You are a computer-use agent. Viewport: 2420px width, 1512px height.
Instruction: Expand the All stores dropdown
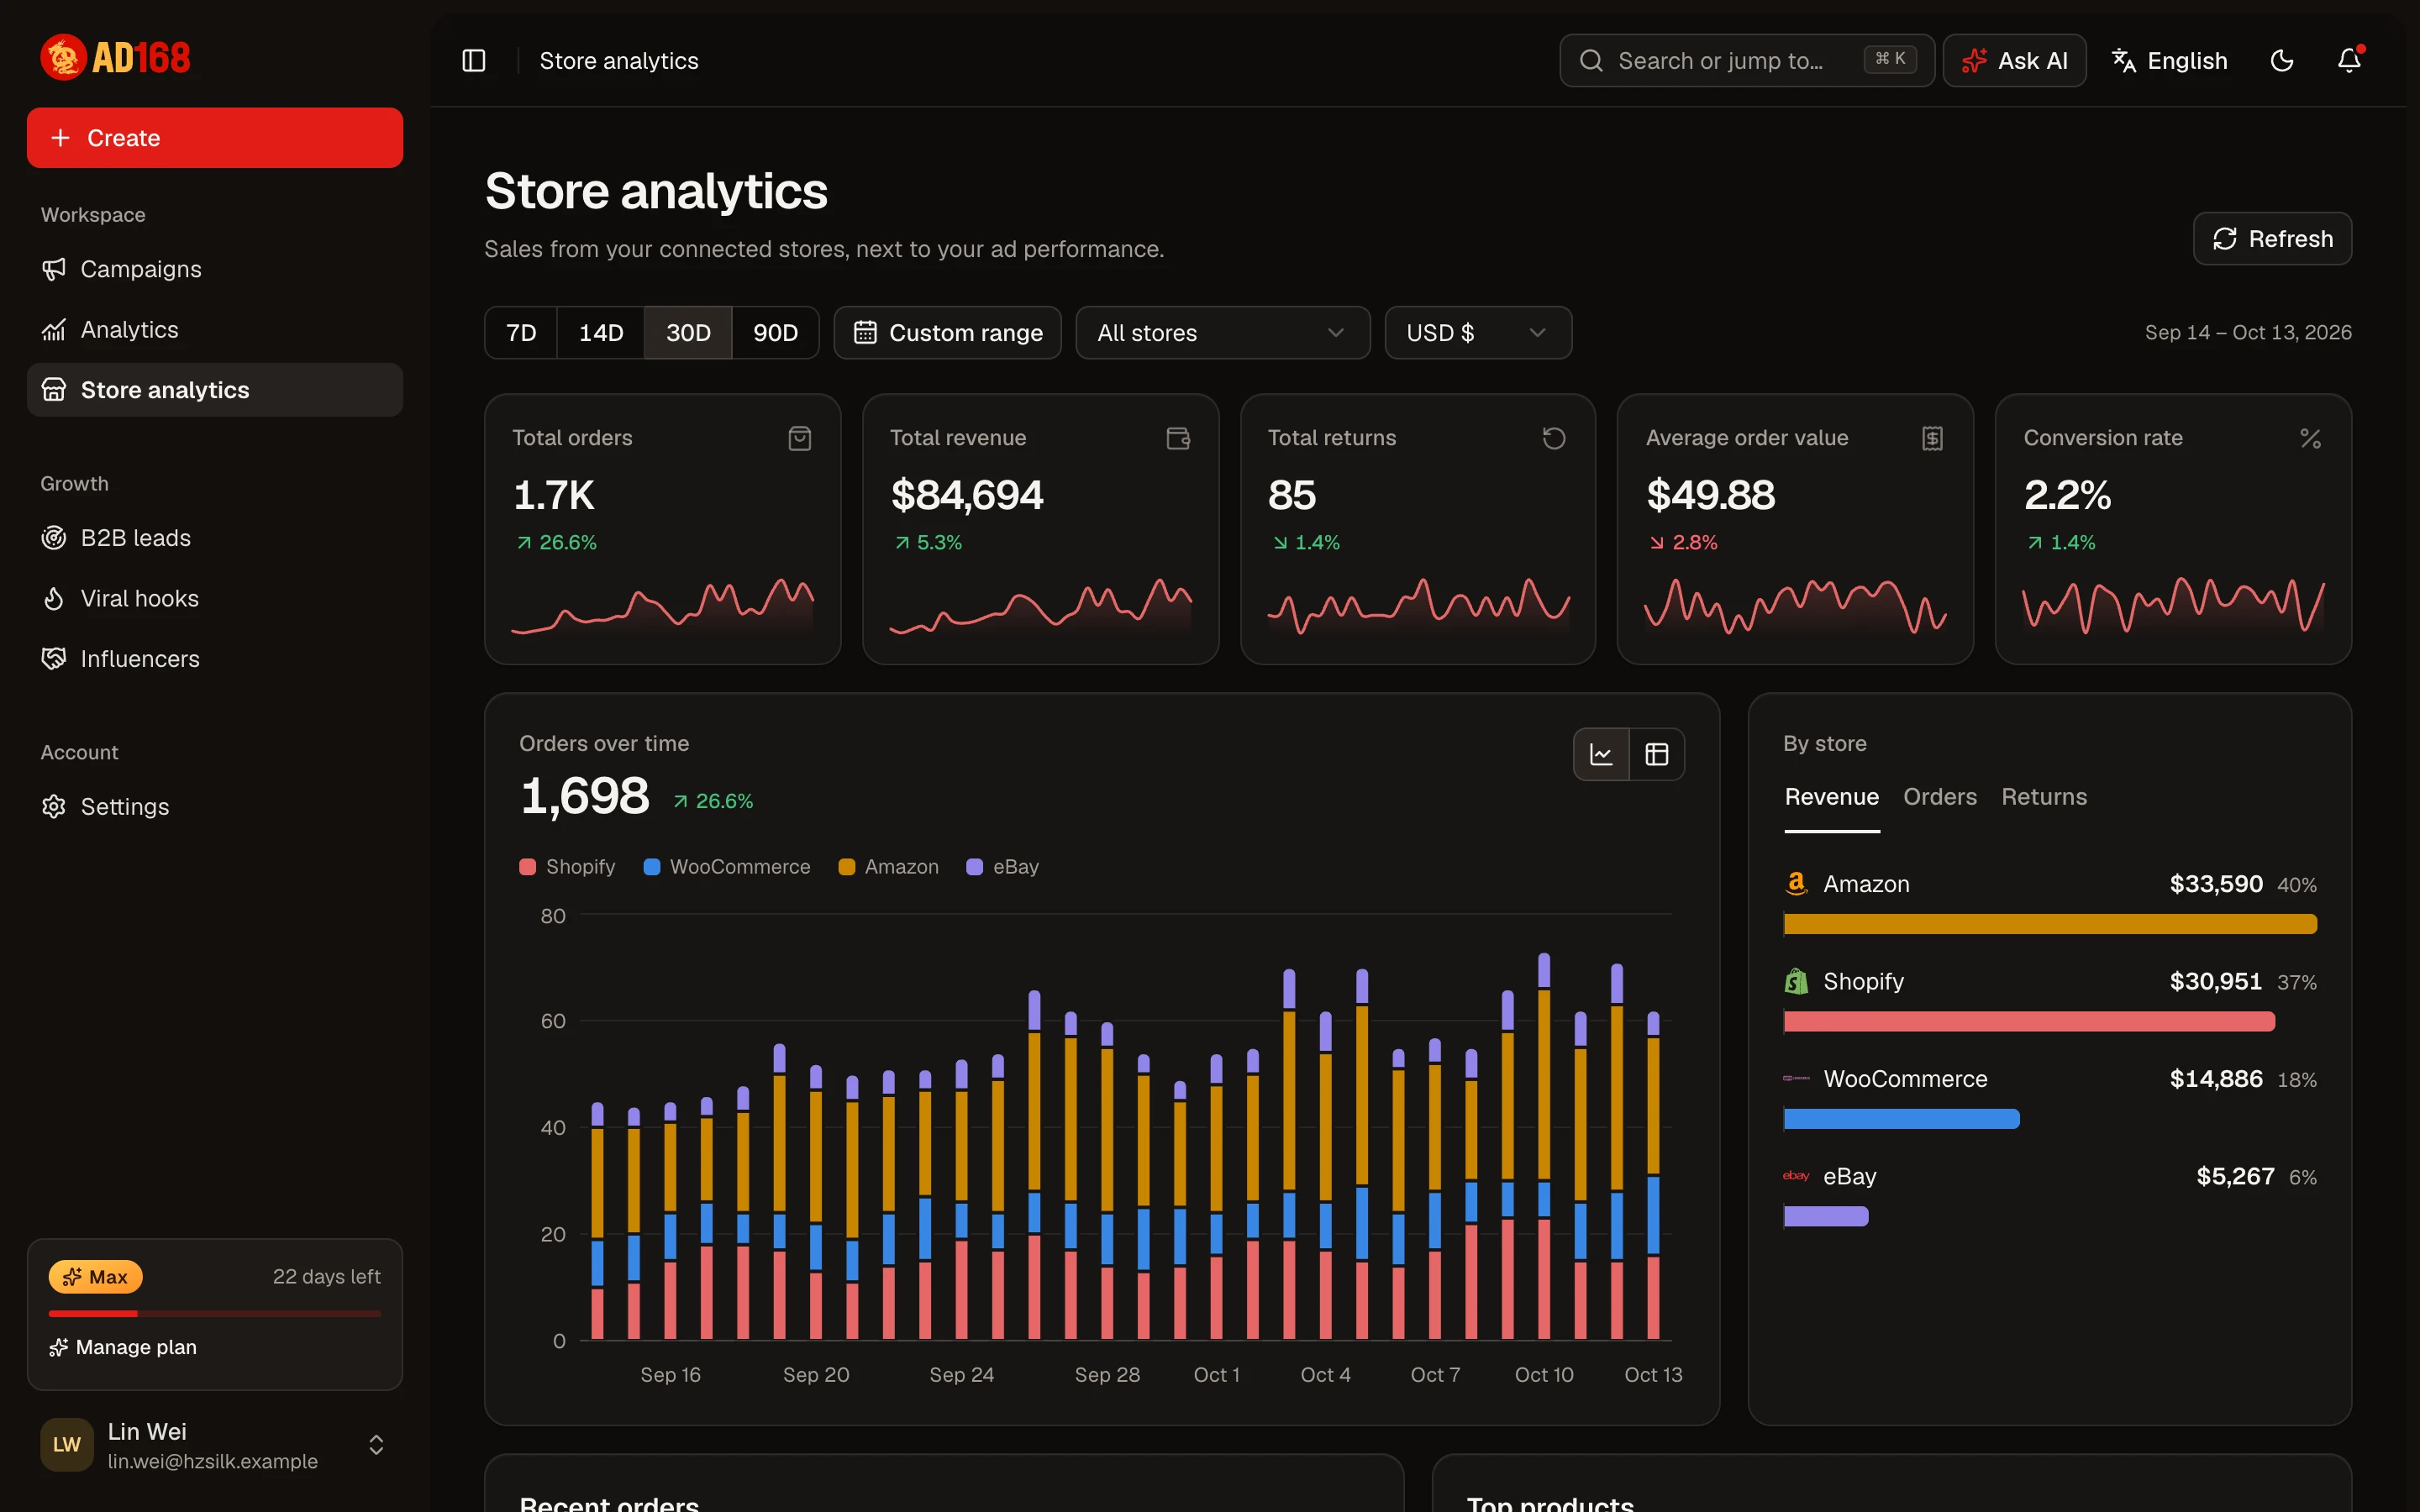[1222, 333]
